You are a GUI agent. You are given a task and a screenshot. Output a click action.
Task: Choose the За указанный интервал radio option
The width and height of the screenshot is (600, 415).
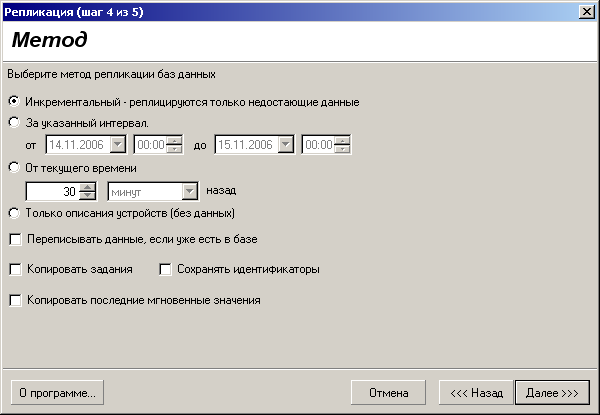click(x=14, y=123)
